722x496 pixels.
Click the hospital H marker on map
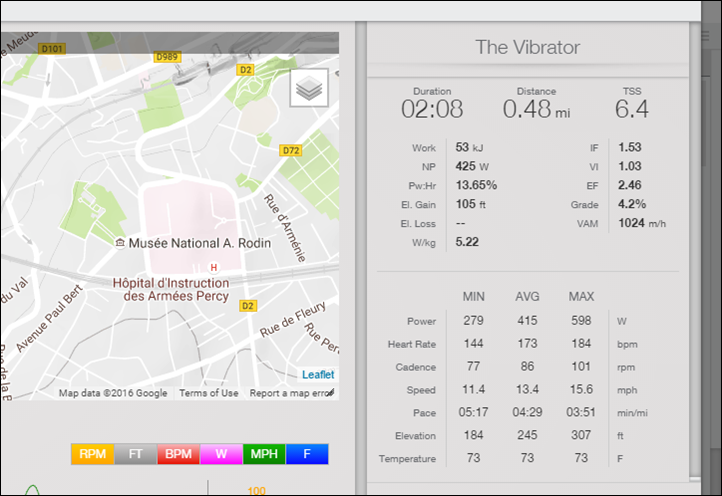pyautogui.click(x=213, y=267)
